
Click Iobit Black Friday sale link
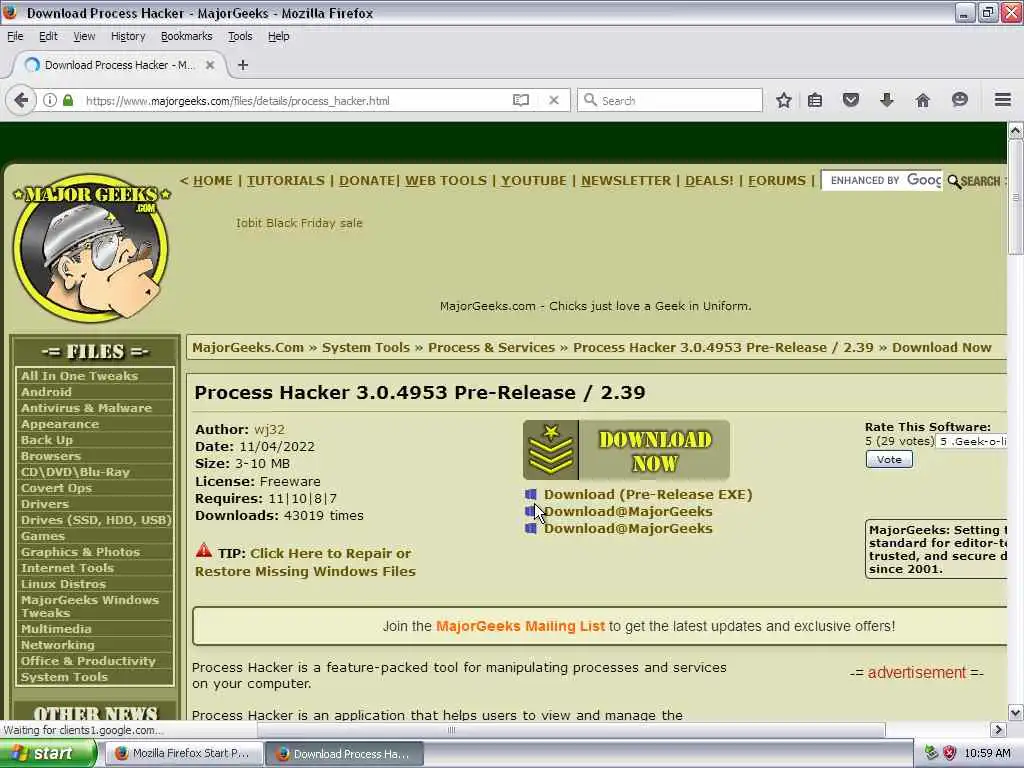(x=299, y=223)
